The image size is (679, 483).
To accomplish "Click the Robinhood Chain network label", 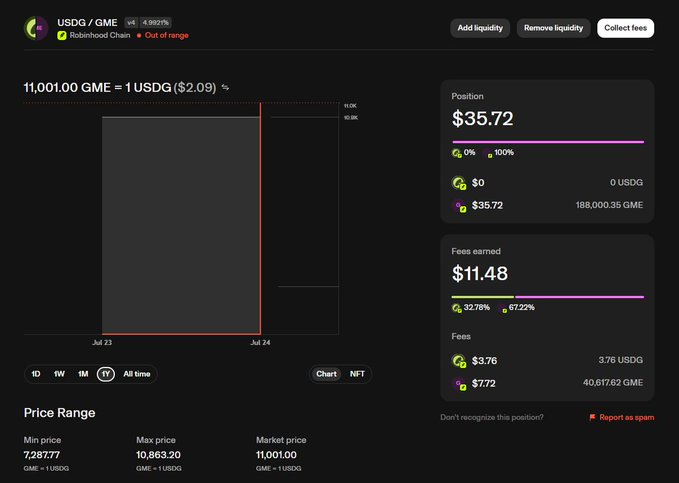I will (100, 36).
